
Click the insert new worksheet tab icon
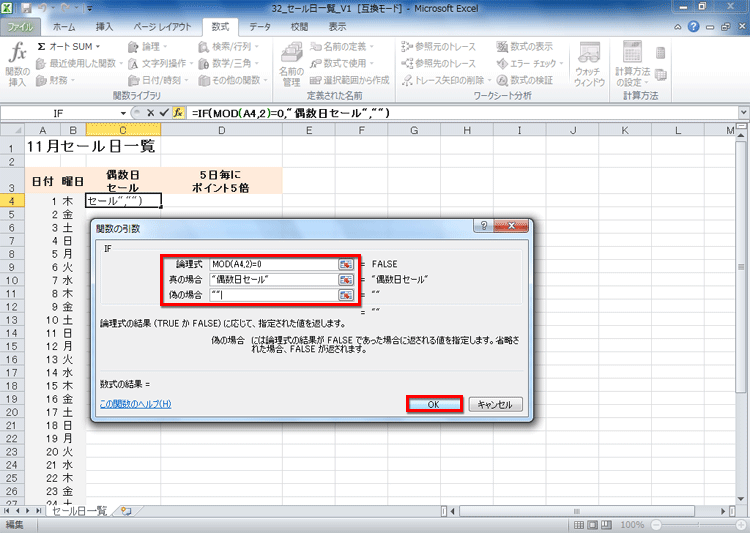click(126, 511)
